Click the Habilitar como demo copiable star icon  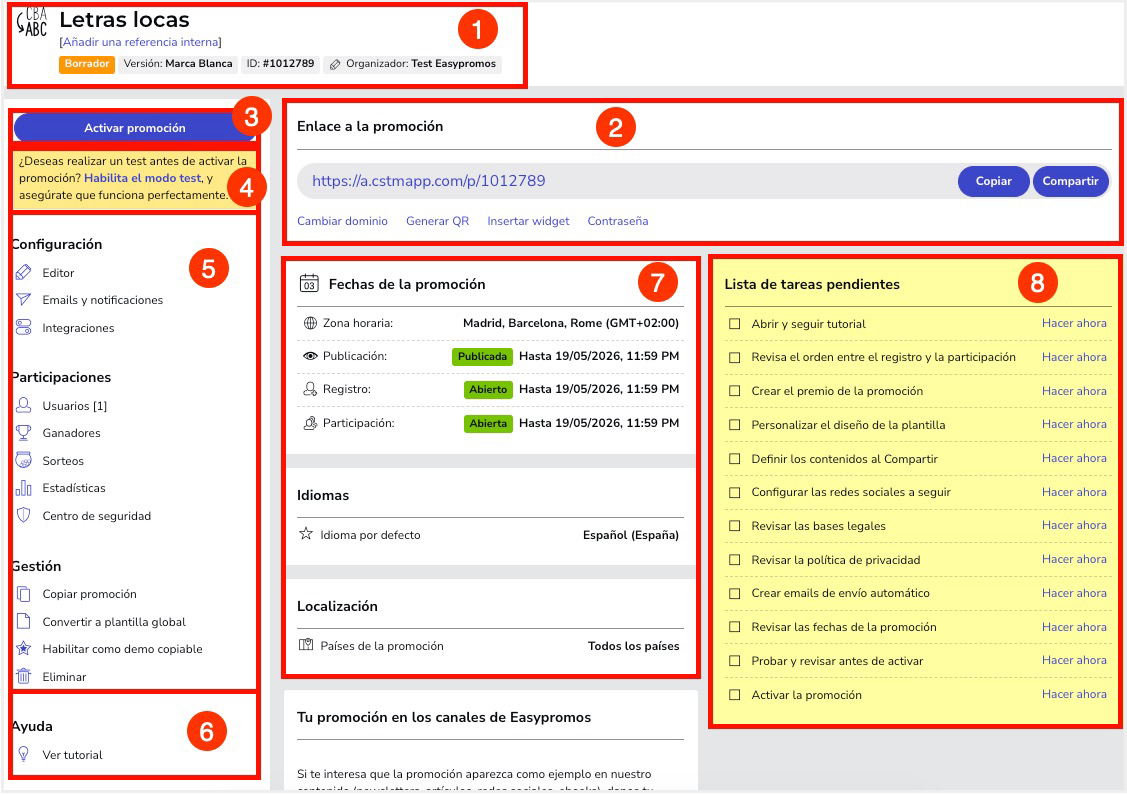[x=24, y=648]
